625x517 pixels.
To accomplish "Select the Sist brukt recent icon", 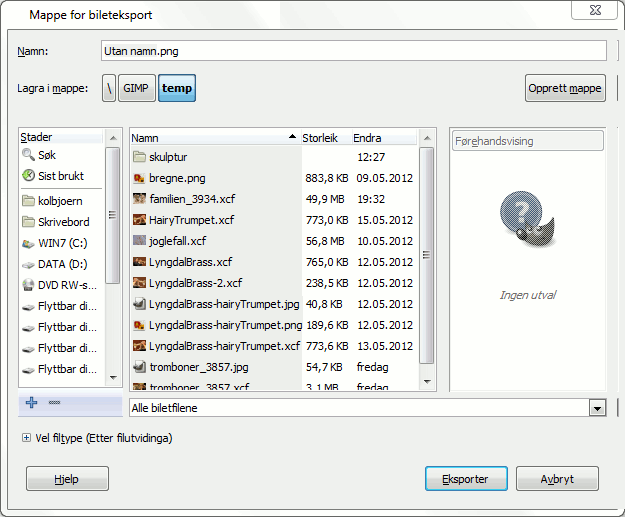I will click(28, 176).
